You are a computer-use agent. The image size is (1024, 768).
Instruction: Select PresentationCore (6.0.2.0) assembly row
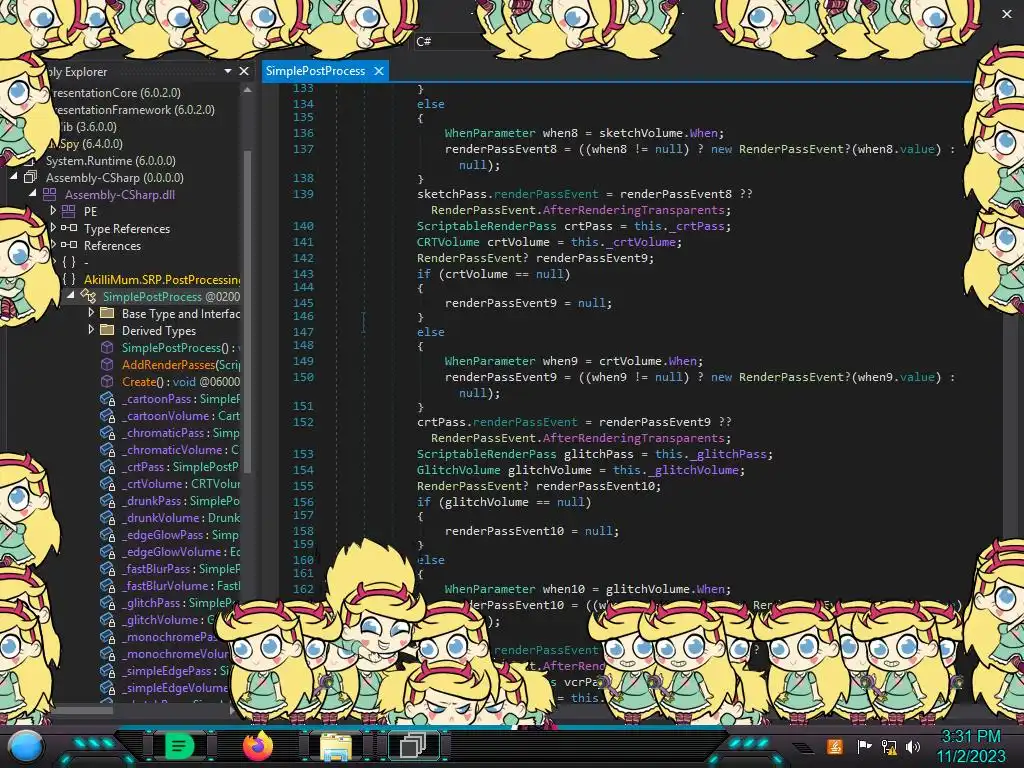coord(117,93)
